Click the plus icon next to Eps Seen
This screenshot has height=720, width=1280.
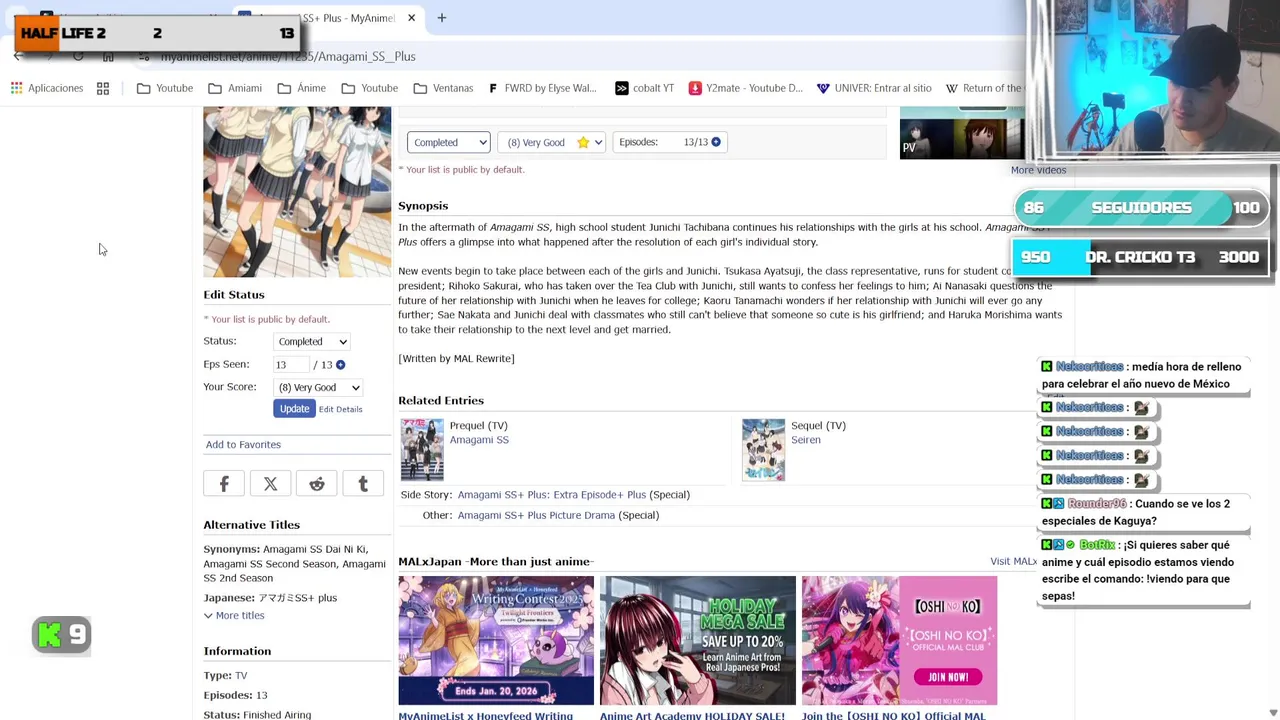coord(340,365)
